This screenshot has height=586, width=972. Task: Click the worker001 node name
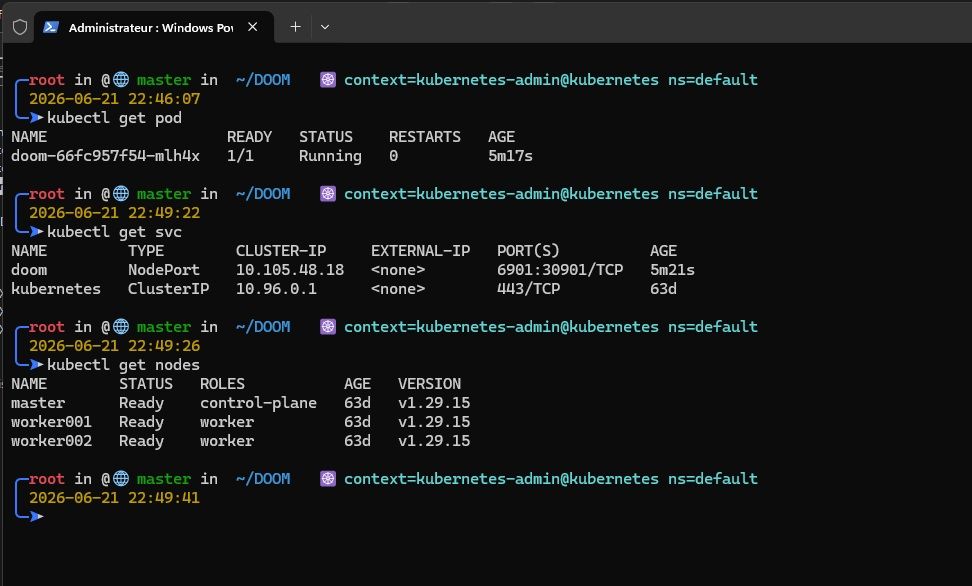51,422
